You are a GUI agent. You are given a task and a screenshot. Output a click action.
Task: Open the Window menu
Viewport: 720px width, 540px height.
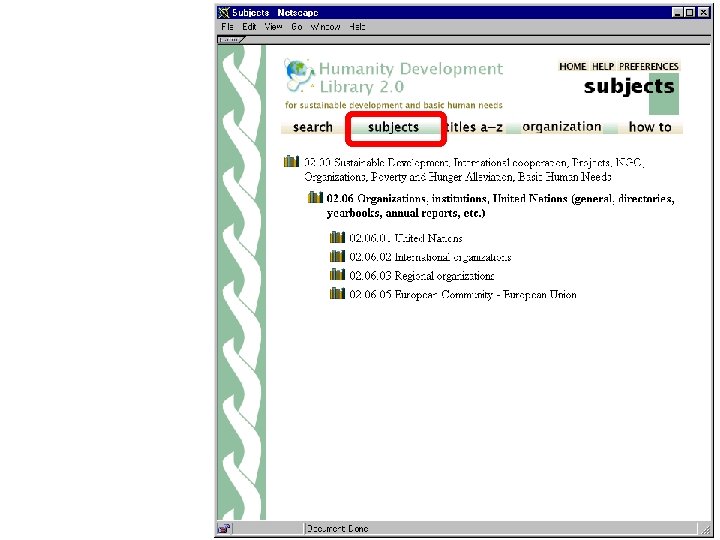[x=326, y=27]
